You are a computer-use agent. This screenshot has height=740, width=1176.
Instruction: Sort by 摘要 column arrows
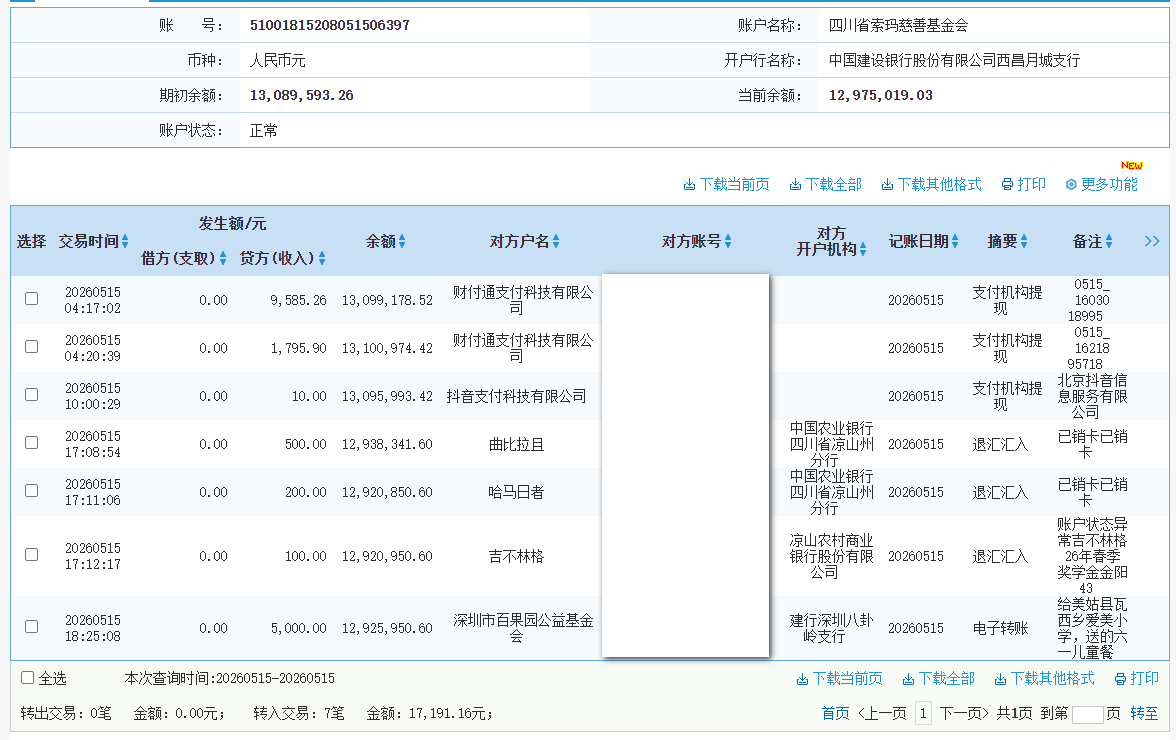coord(1024,241)
